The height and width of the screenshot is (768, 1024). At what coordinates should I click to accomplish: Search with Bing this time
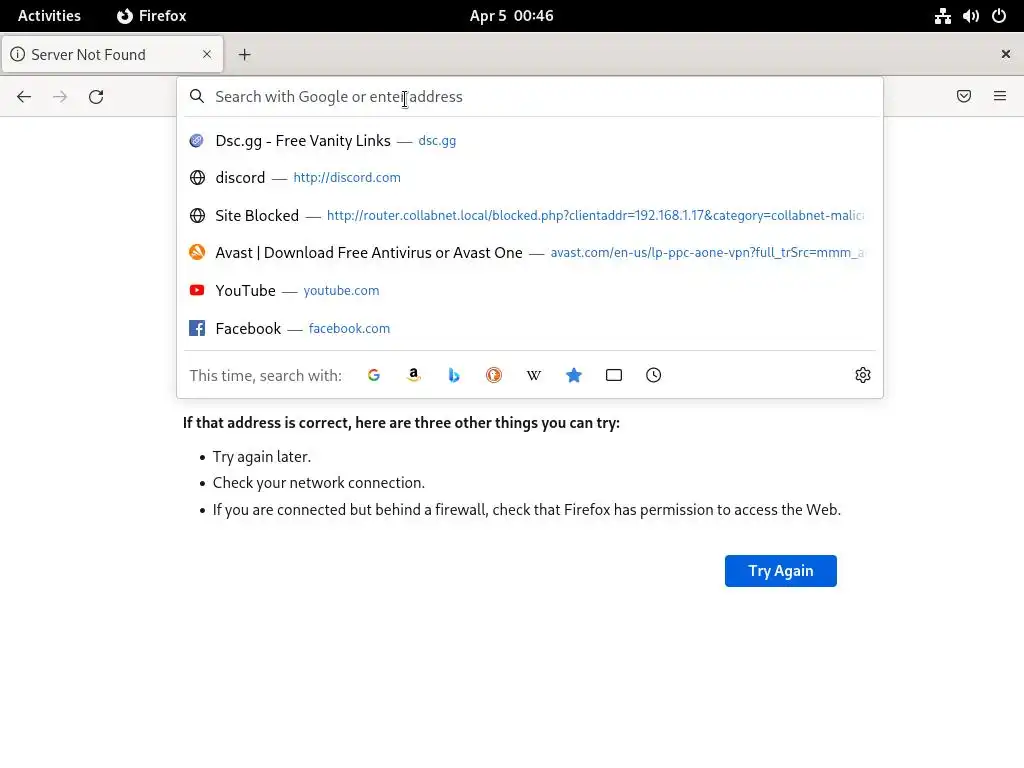[x=454, y=375]
